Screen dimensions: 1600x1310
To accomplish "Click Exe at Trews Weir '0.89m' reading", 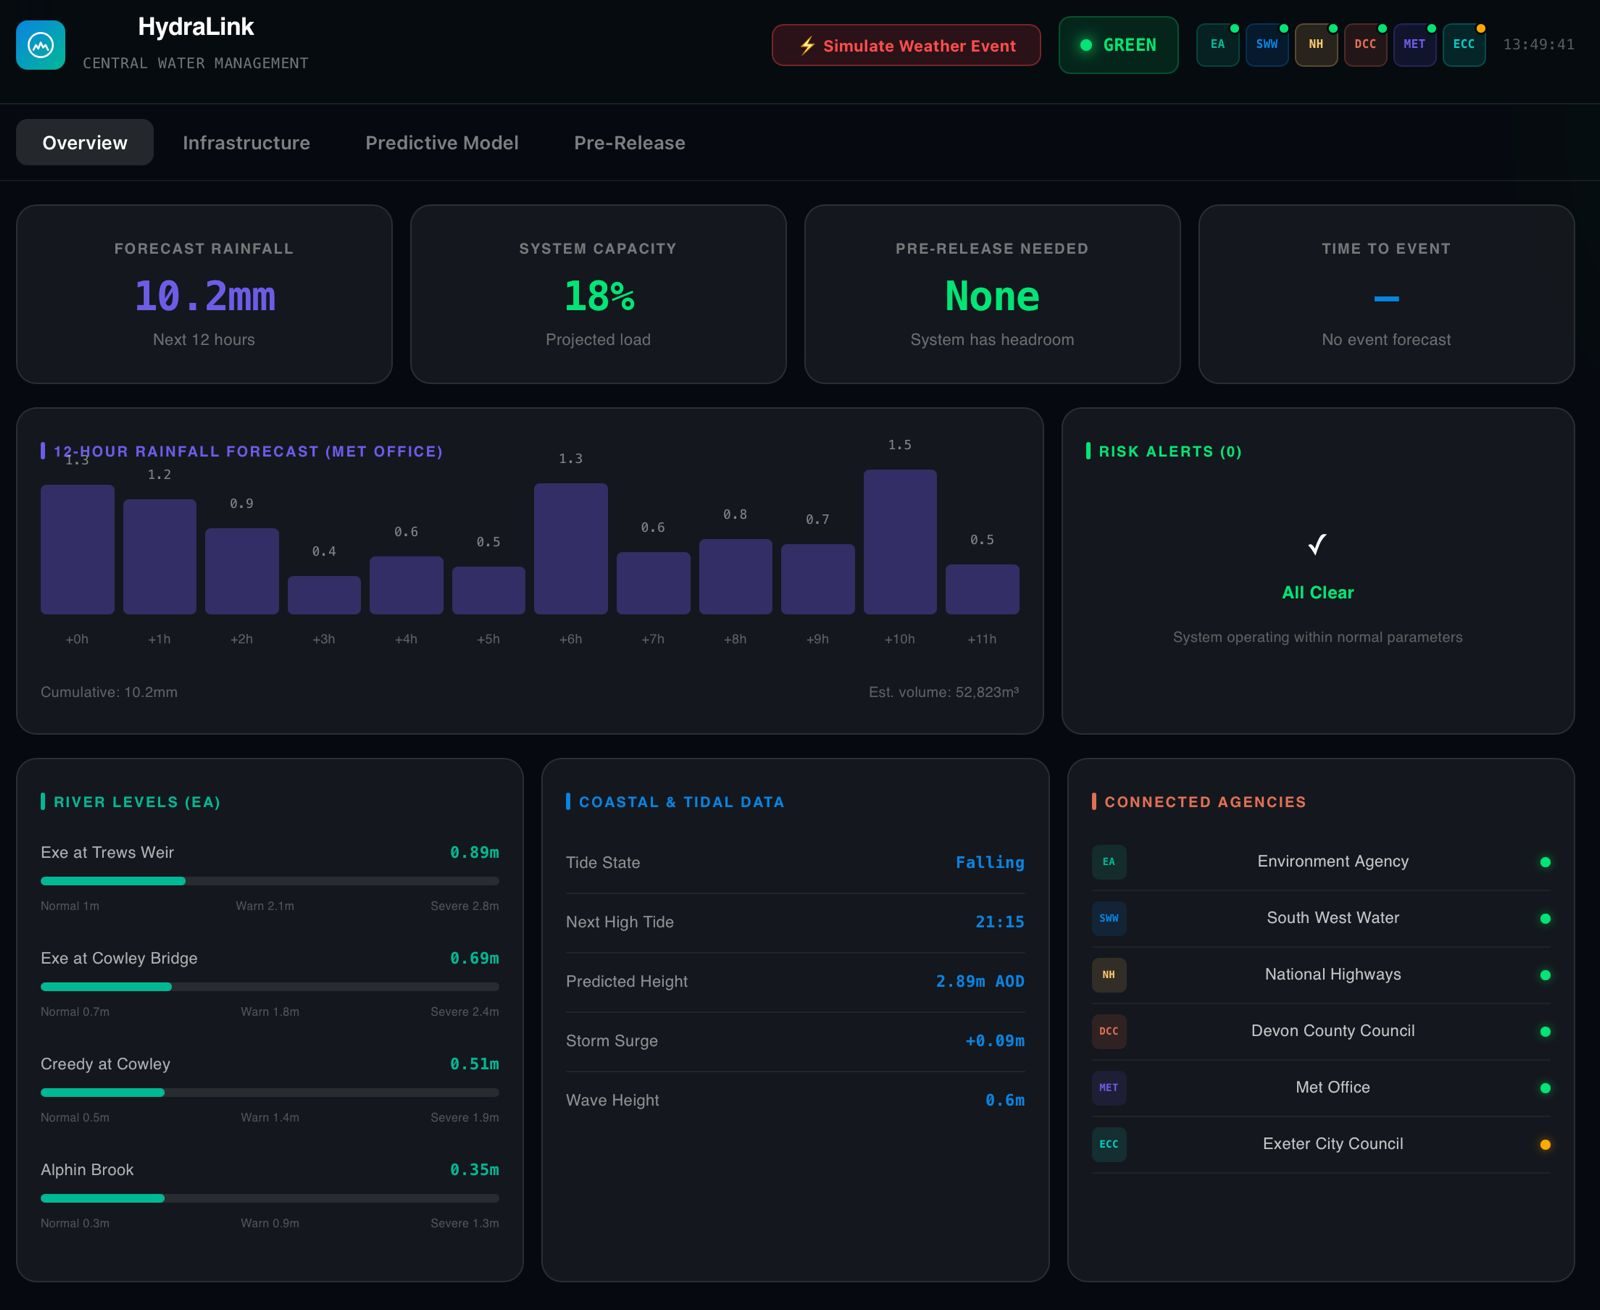I will 474,852.
